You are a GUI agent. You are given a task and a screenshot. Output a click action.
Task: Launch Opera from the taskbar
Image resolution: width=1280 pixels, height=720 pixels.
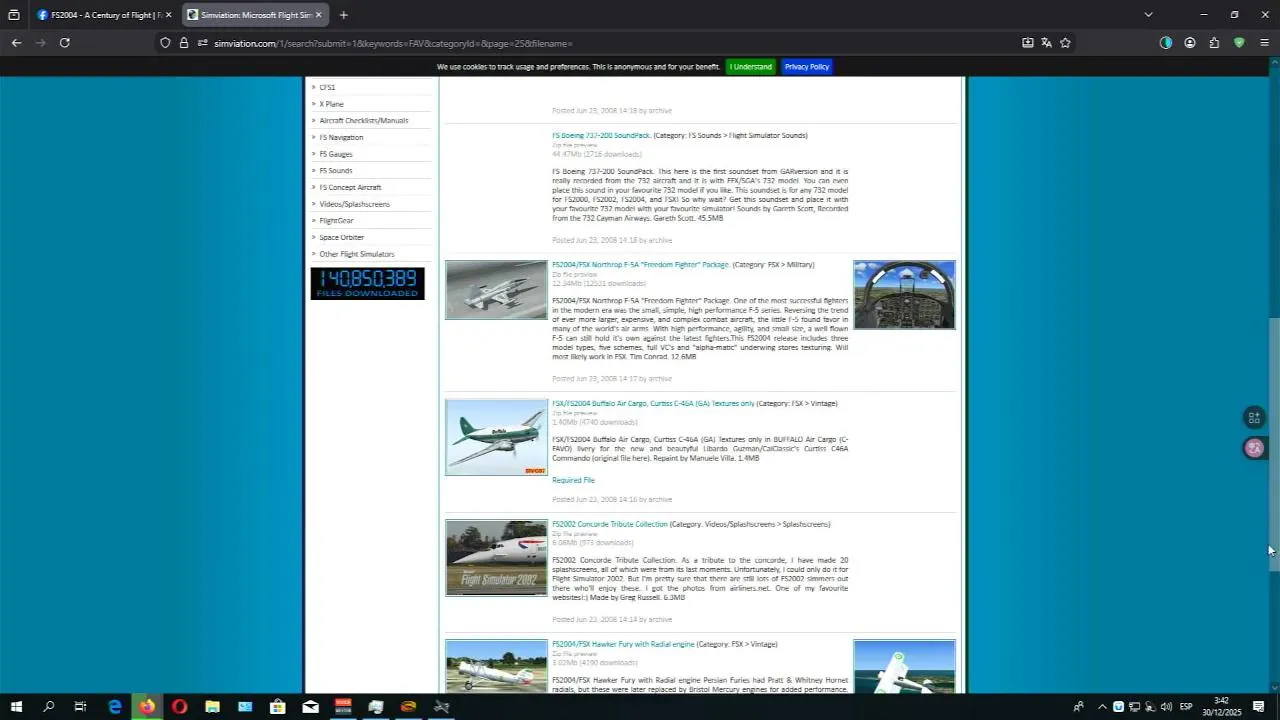click(179, 707)
